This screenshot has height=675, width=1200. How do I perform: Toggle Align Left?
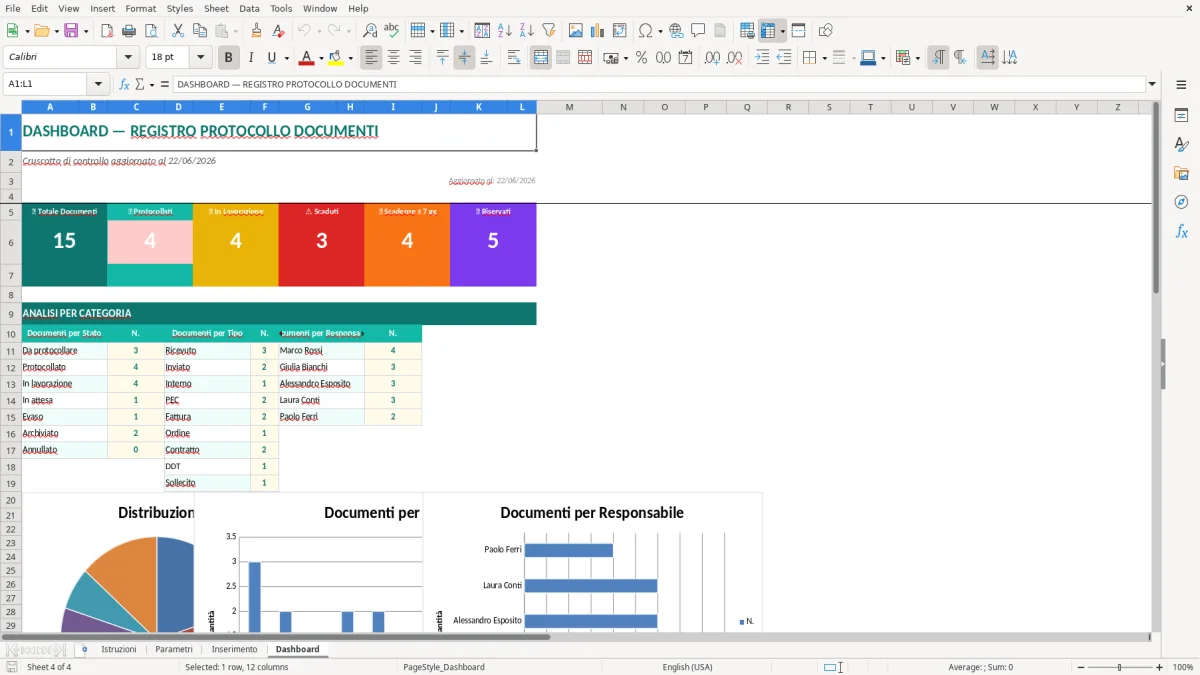[x=371, y=58]
